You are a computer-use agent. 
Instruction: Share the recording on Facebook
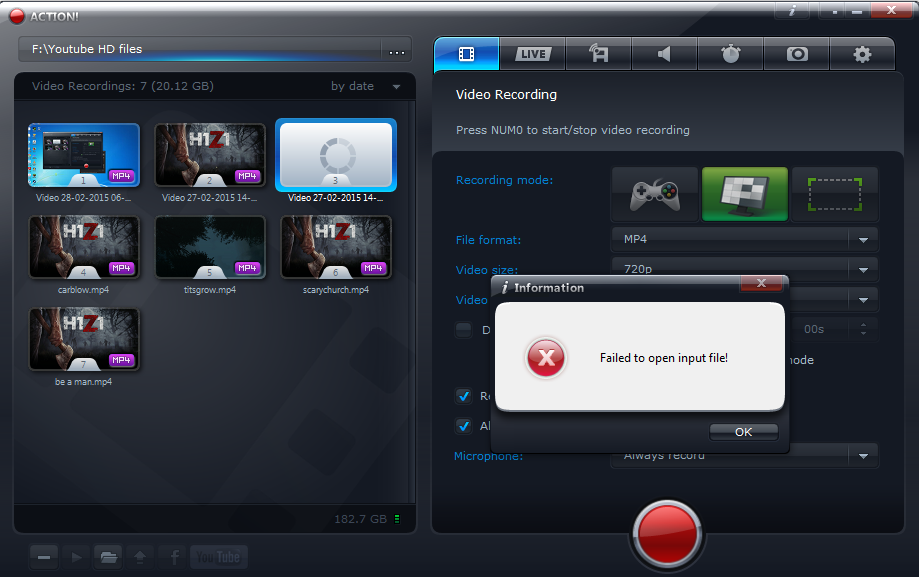pos(174,556)
